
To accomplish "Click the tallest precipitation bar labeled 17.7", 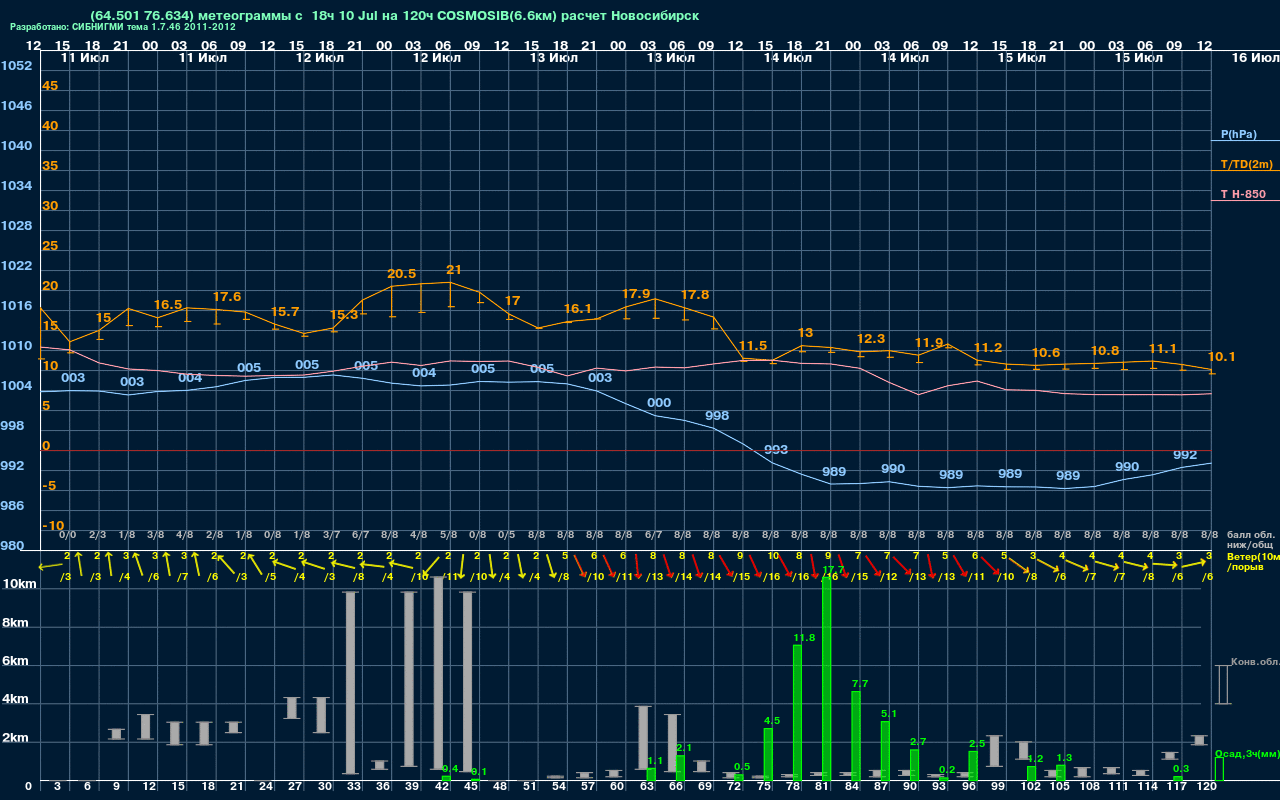I will point(827,680).
